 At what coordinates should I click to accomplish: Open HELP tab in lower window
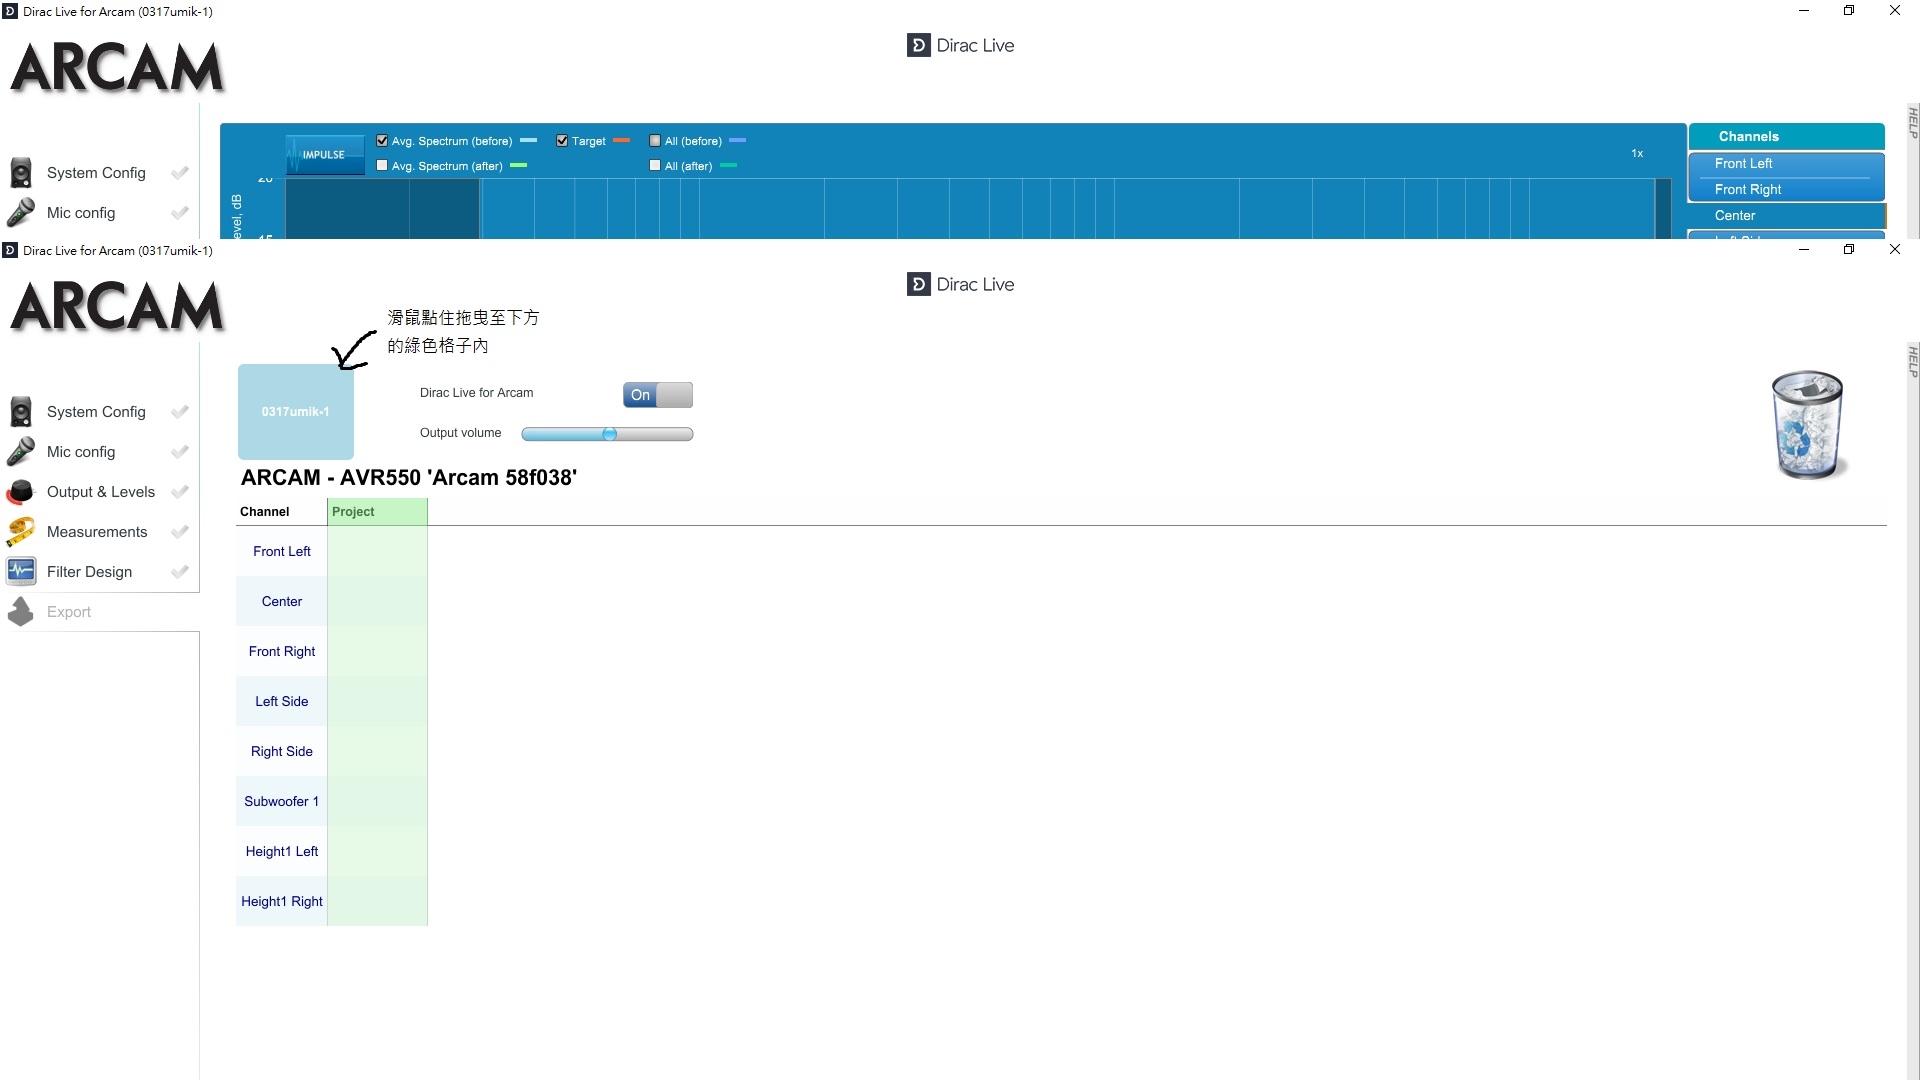coord(1912,361)
